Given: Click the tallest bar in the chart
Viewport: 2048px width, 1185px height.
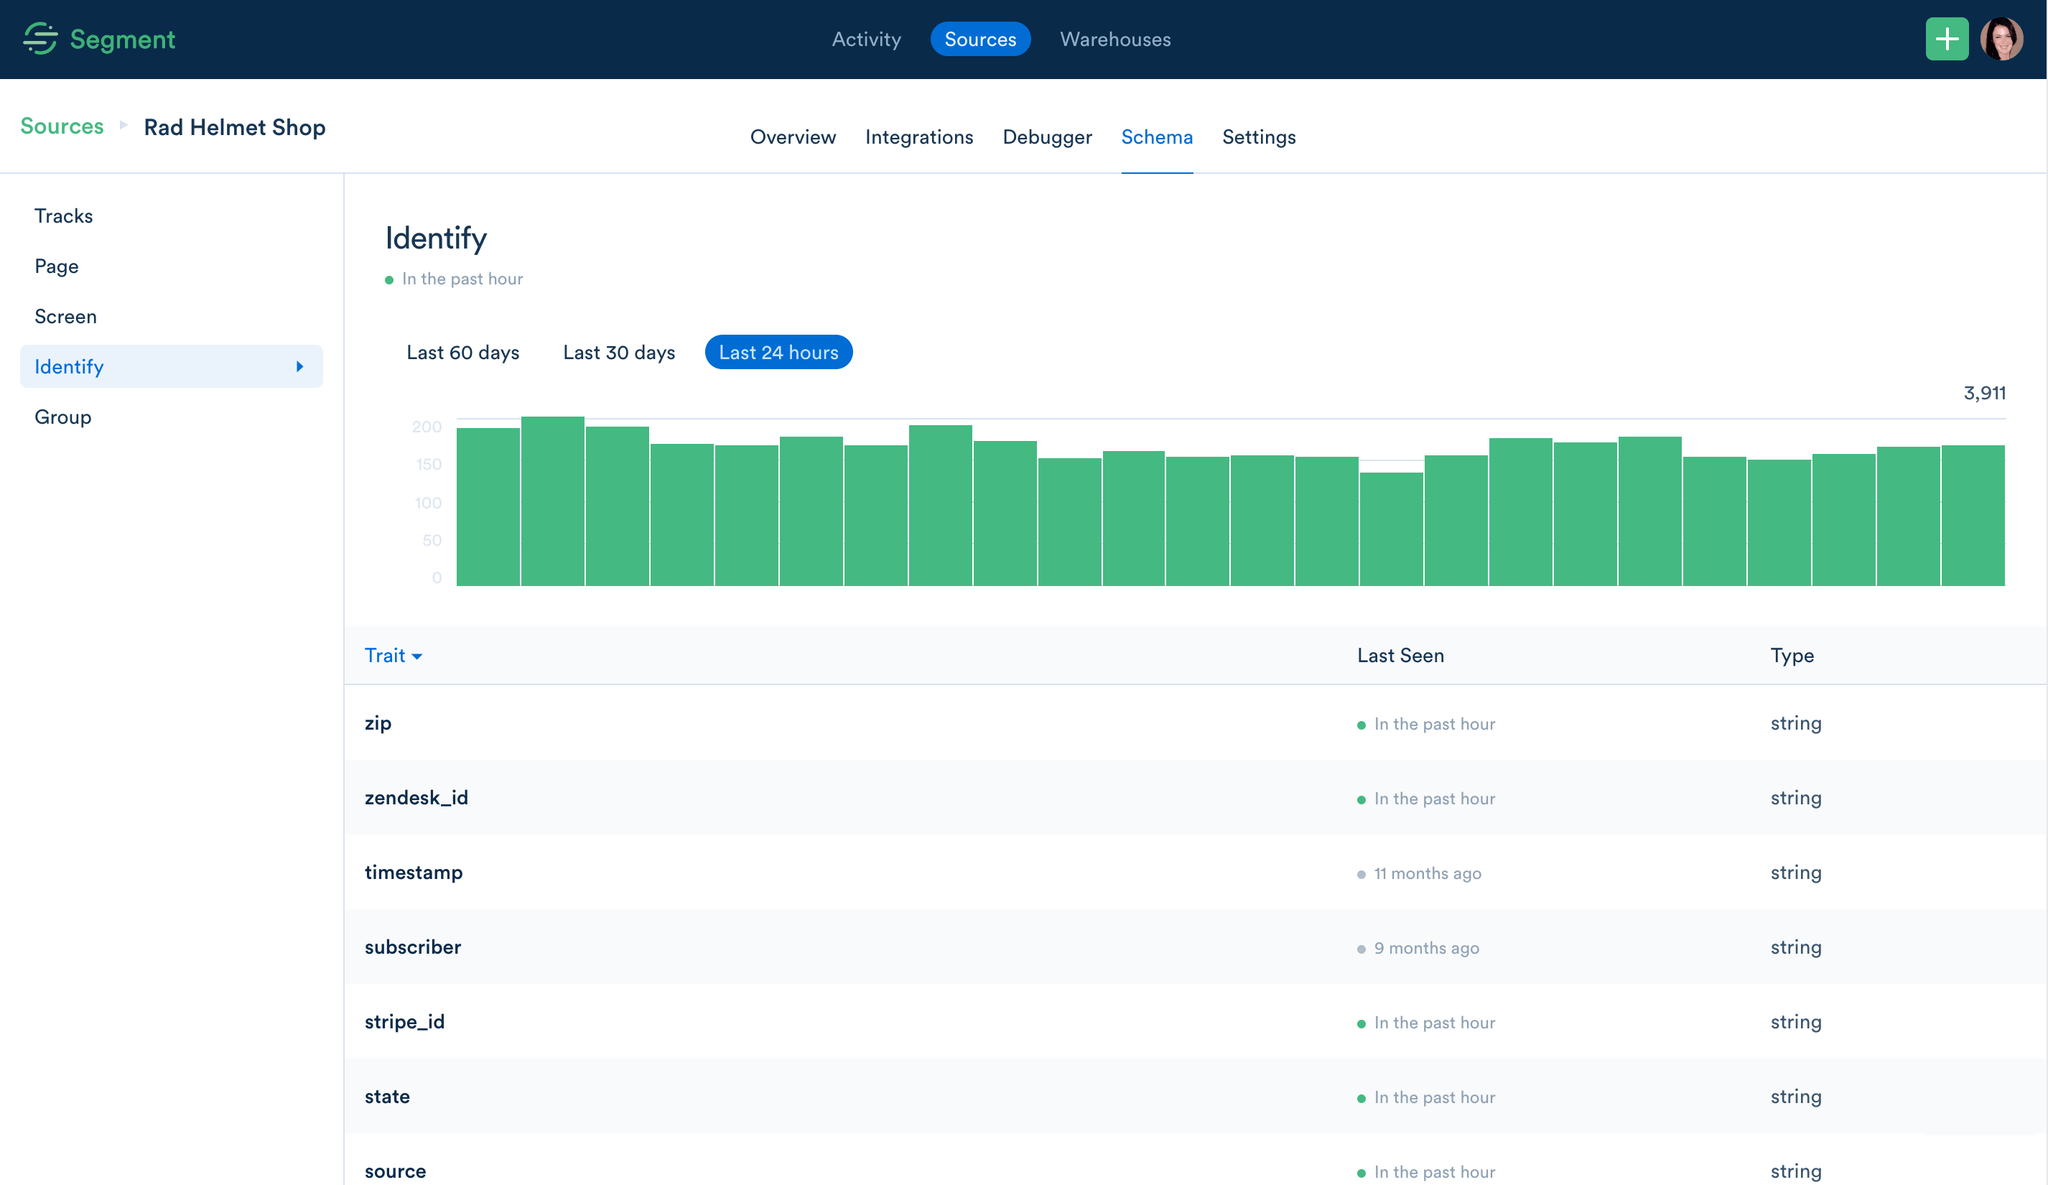Looking at the screenshot, I should coord(552,500).
